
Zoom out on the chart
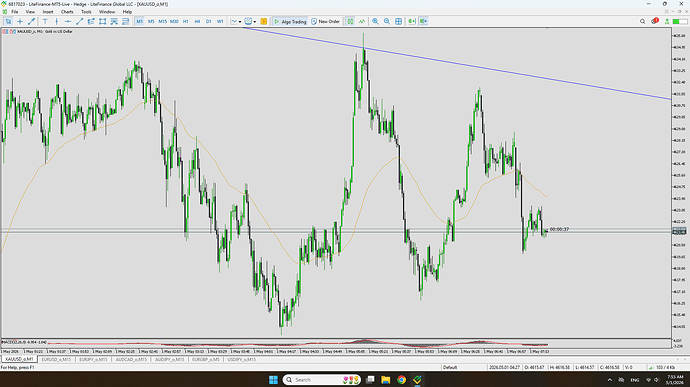tap(387, 21)
